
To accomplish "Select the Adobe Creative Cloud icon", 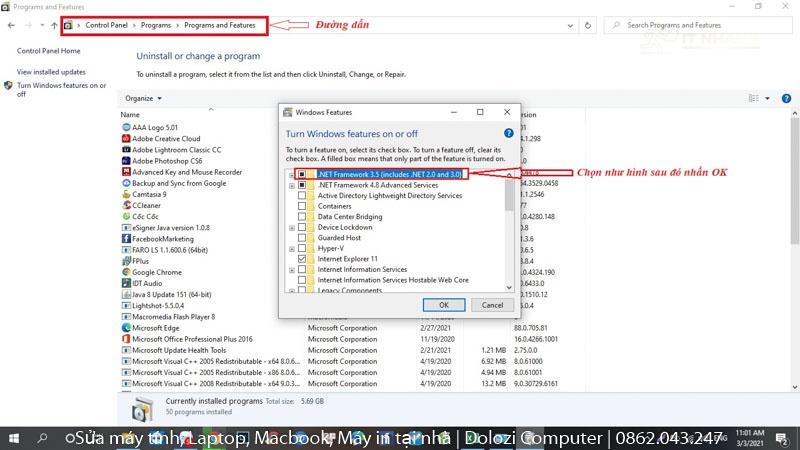I will pyautogui.click(x=126, y=138).
